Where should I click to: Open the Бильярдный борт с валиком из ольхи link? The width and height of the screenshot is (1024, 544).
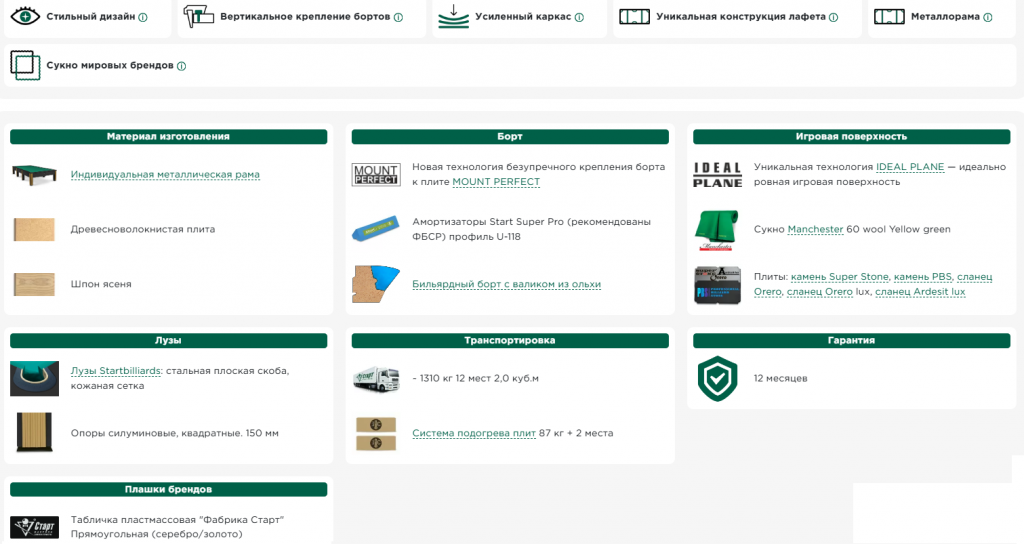pyautogui.click(x=507, y=284)
